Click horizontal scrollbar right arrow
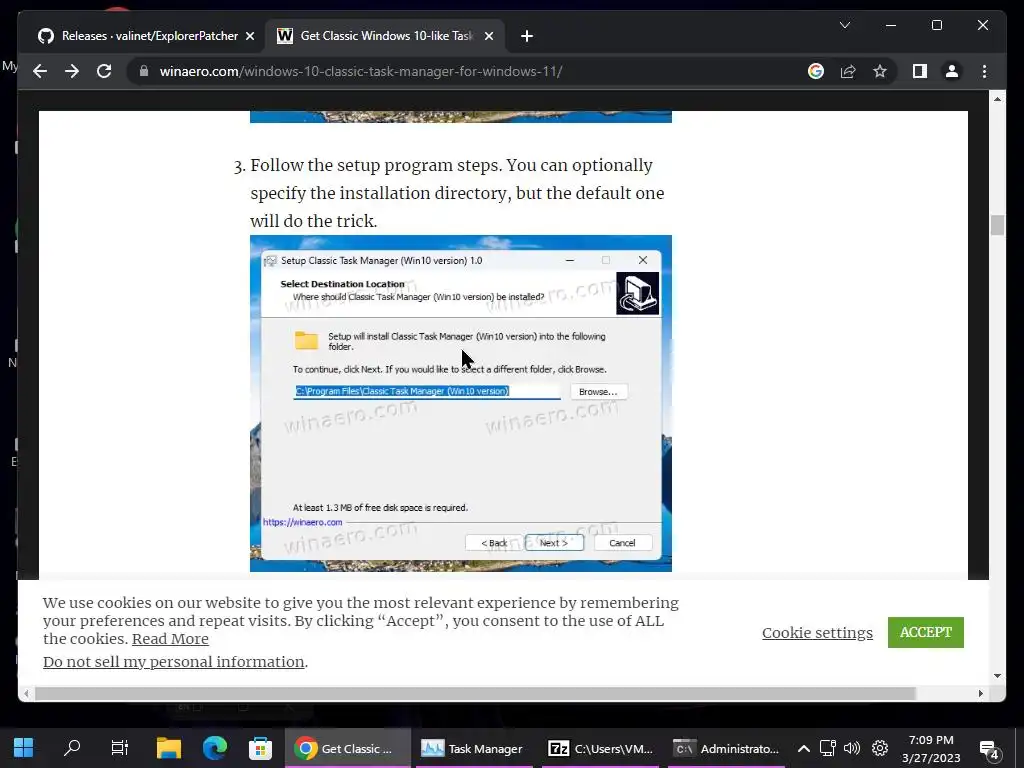 pyautogui.click(x=980, y=693)
